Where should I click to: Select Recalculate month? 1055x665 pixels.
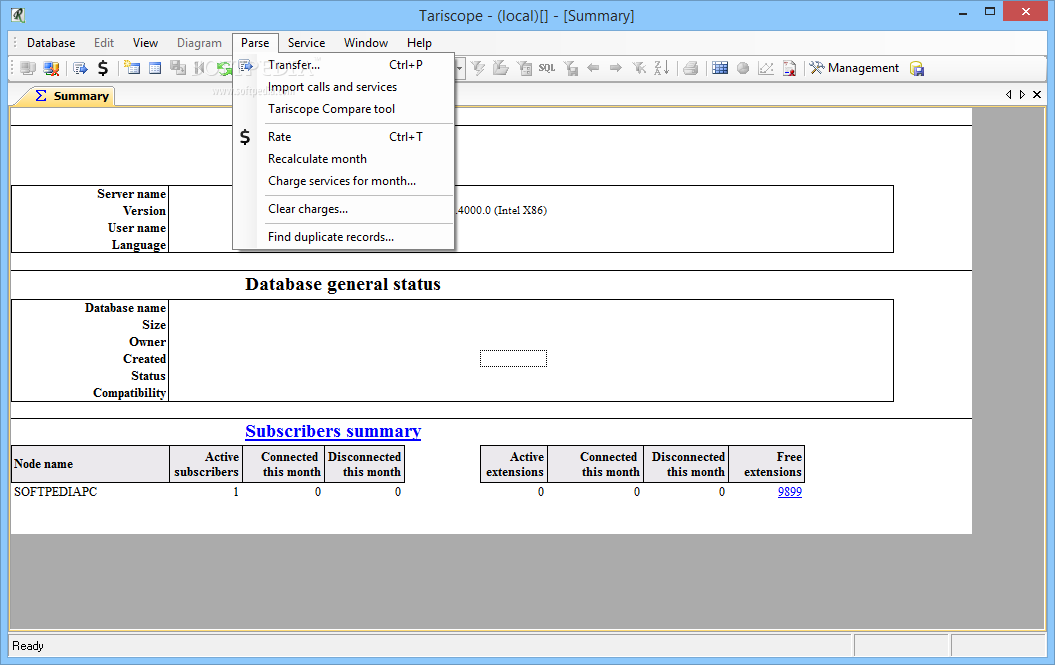[344, 159]
